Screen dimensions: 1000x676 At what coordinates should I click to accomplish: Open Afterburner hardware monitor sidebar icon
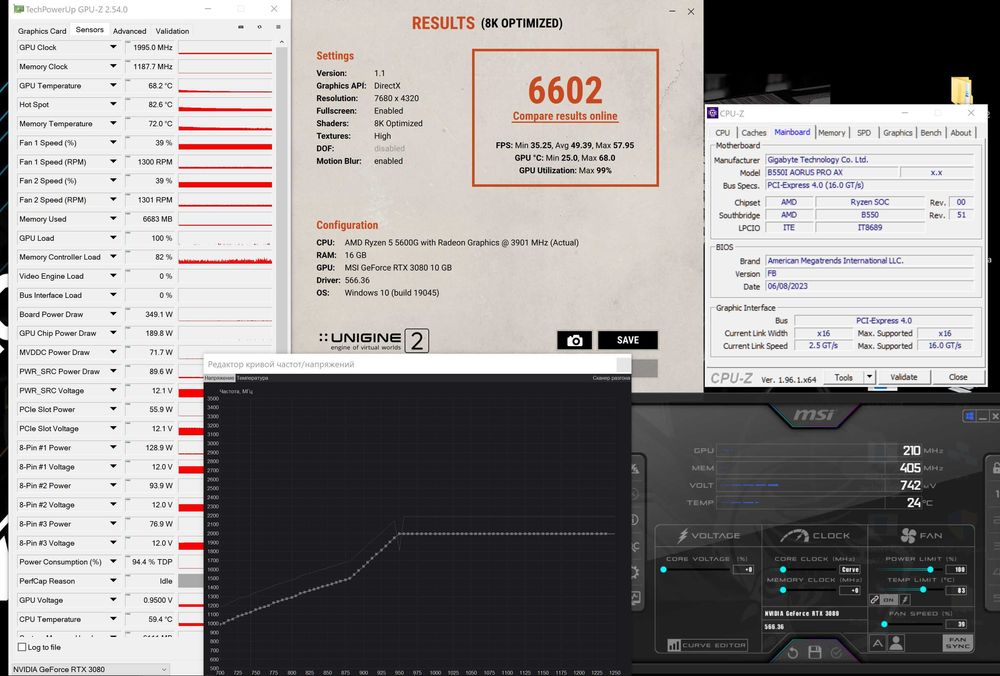635,598
